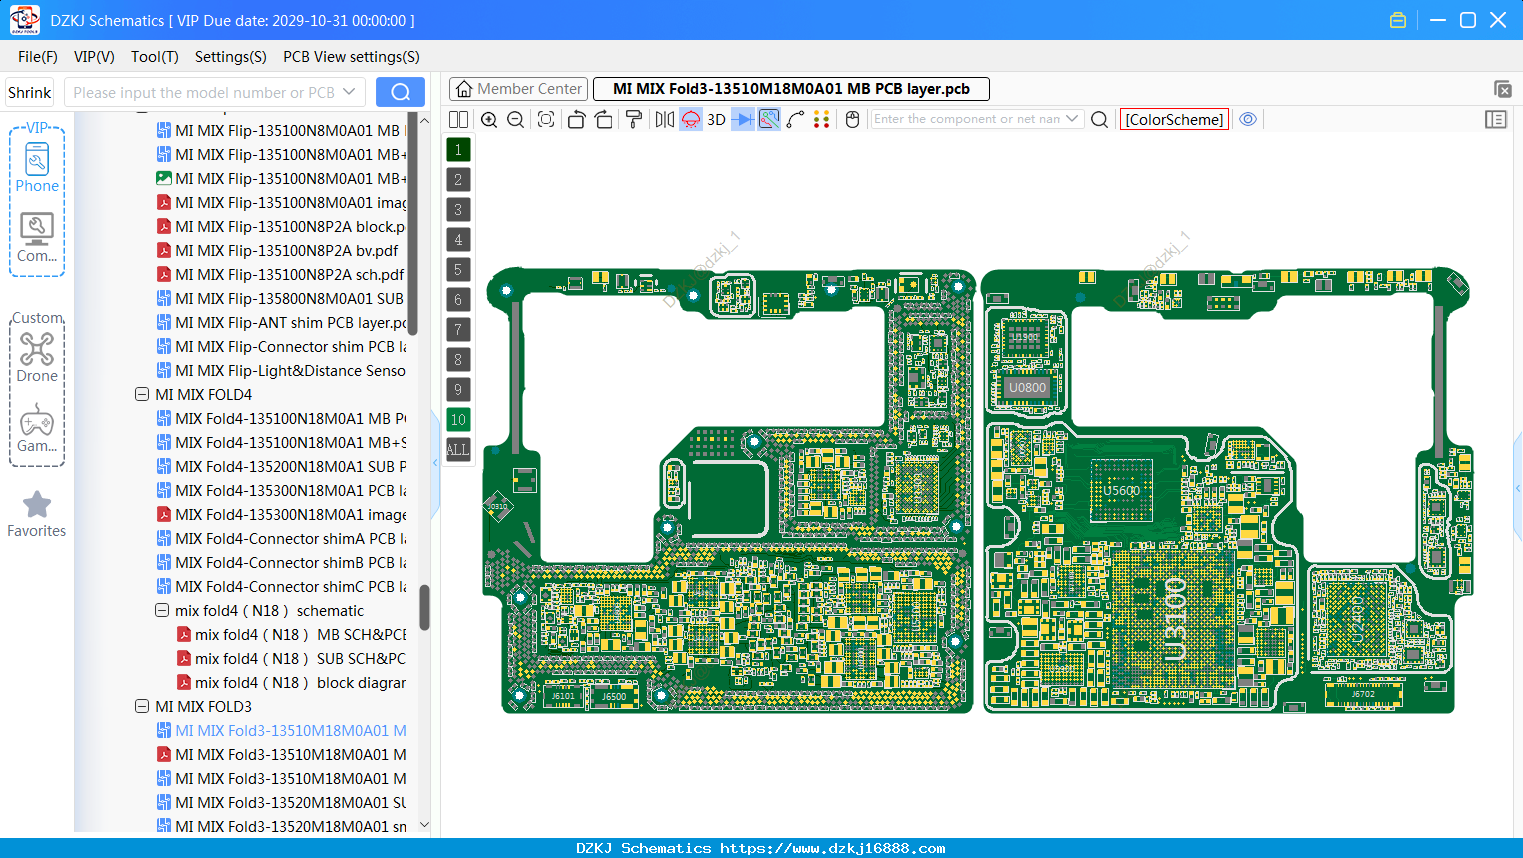Open MI MIX Flip-135100N8P2A sch.pdf
This screenshot has width=1523, height=858.
click(281, 275)
